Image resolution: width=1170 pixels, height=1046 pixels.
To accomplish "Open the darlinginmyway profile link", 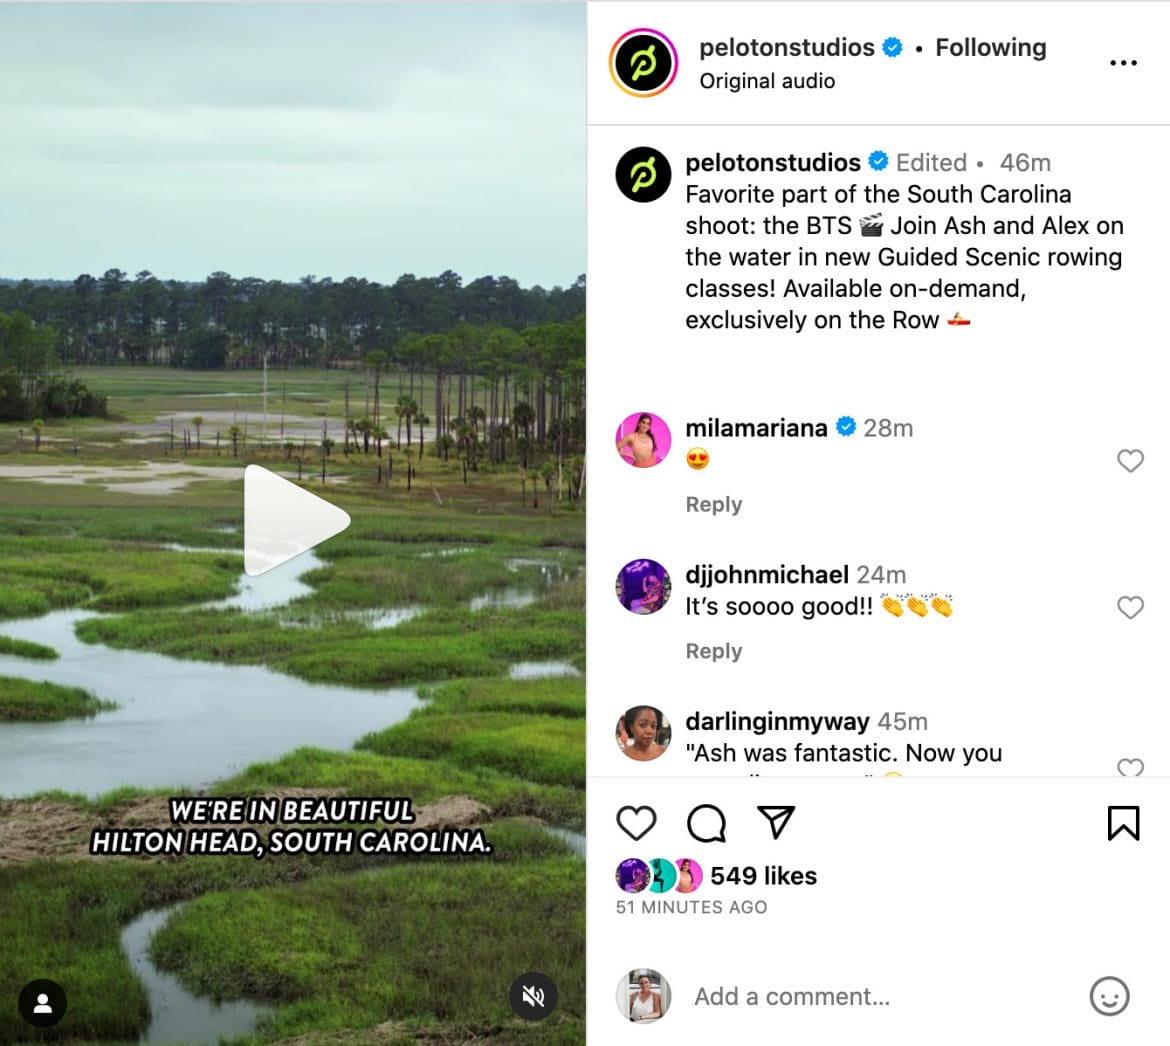I will pos(777,721).
